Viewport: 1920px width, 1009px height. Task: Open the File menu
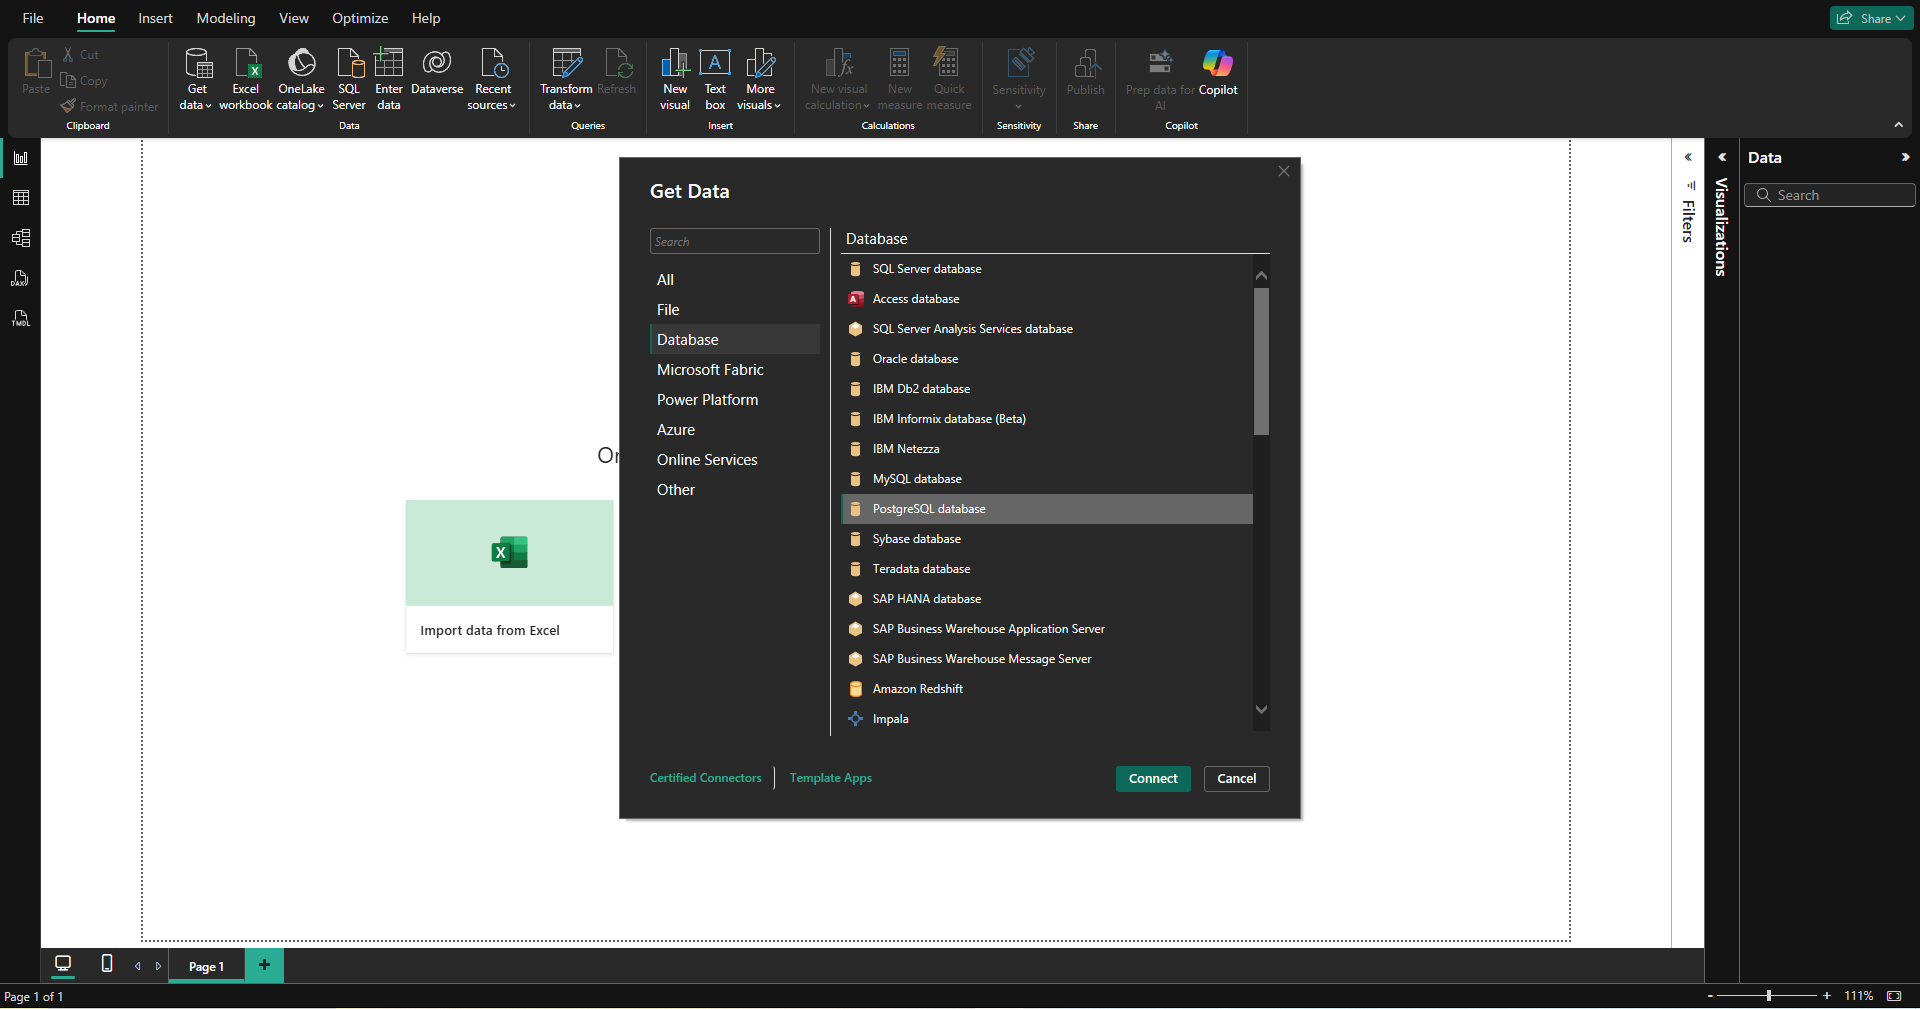(33, 18)
